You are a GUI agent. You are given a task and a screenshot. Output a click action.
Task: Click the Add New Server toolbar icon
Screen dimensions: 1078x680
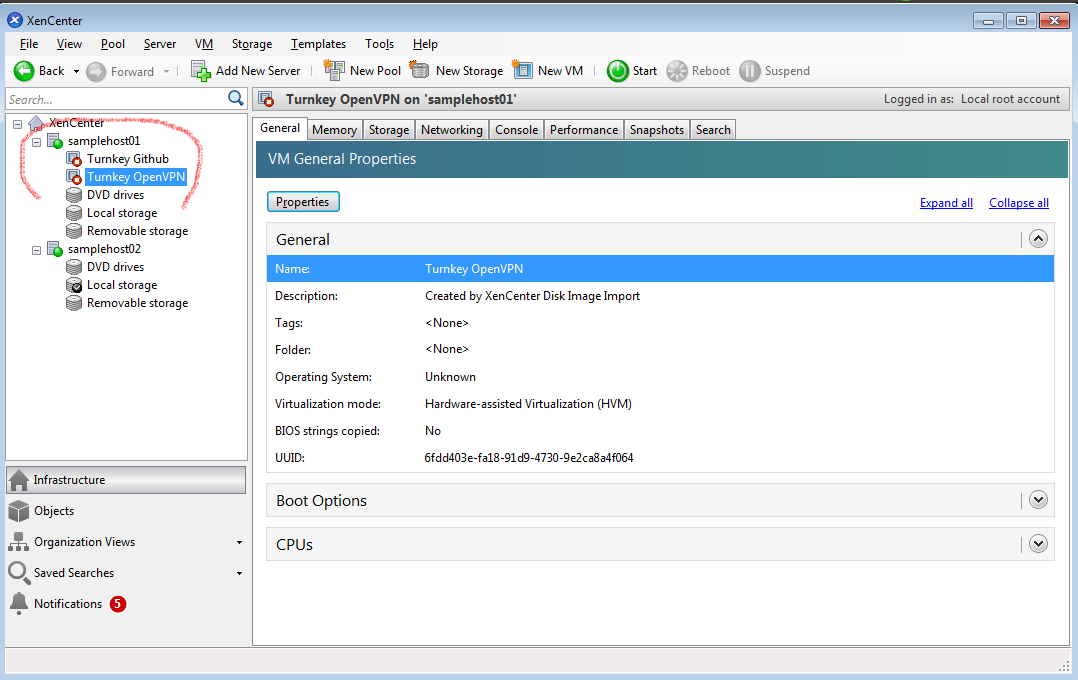pos(201,71)
